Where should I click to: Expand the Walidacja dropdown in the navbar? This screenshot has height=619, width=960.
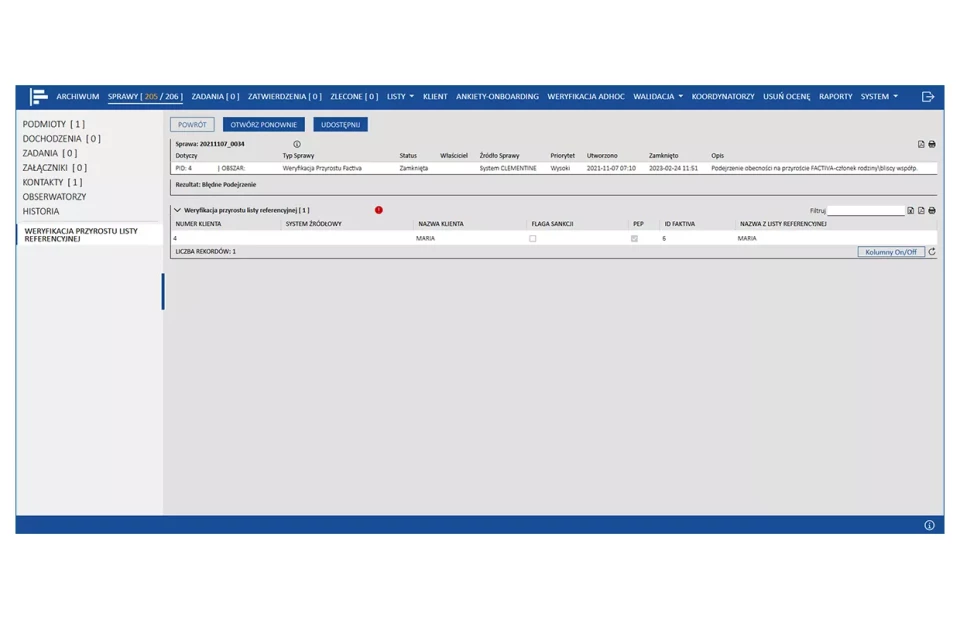658,97
